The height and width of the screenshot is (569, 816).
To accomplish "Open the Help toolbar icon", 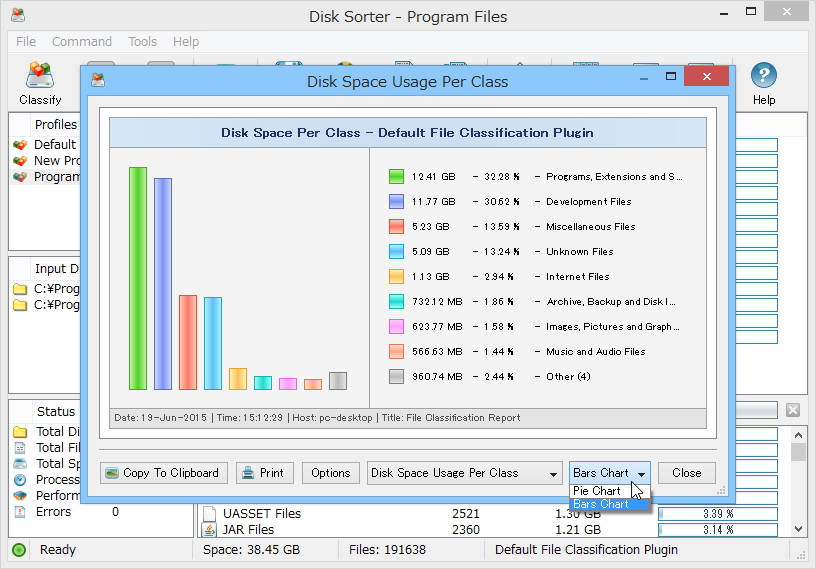I will [x=763, y=75].
